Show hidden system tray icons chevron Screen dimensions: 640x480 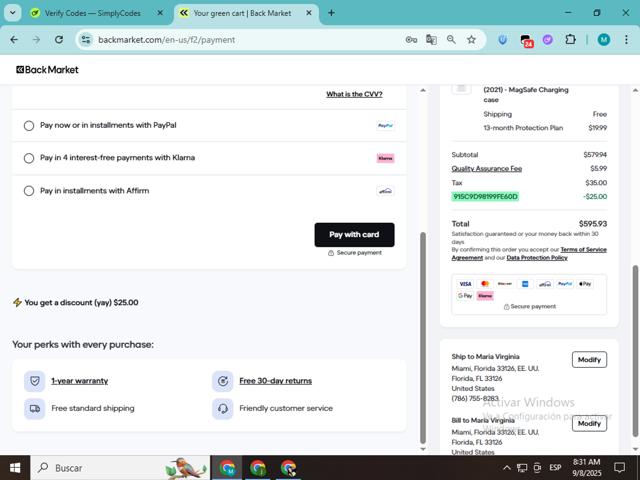[x=507, y=468]
